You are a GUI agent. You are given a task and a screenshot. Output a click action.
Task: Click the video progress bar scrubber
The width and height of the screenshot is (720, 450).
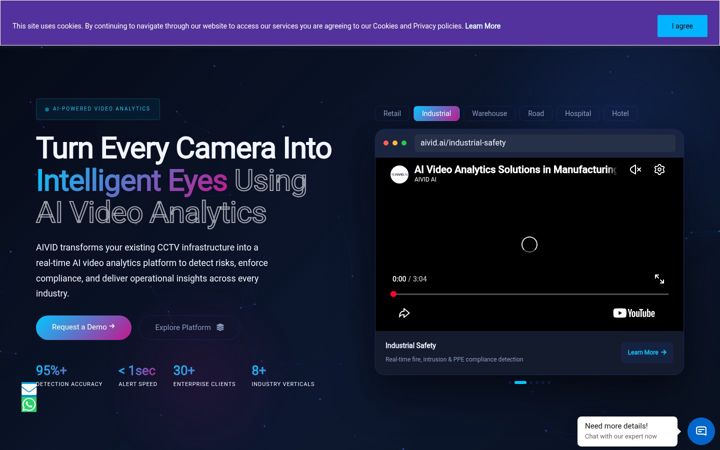coord(394,294)
